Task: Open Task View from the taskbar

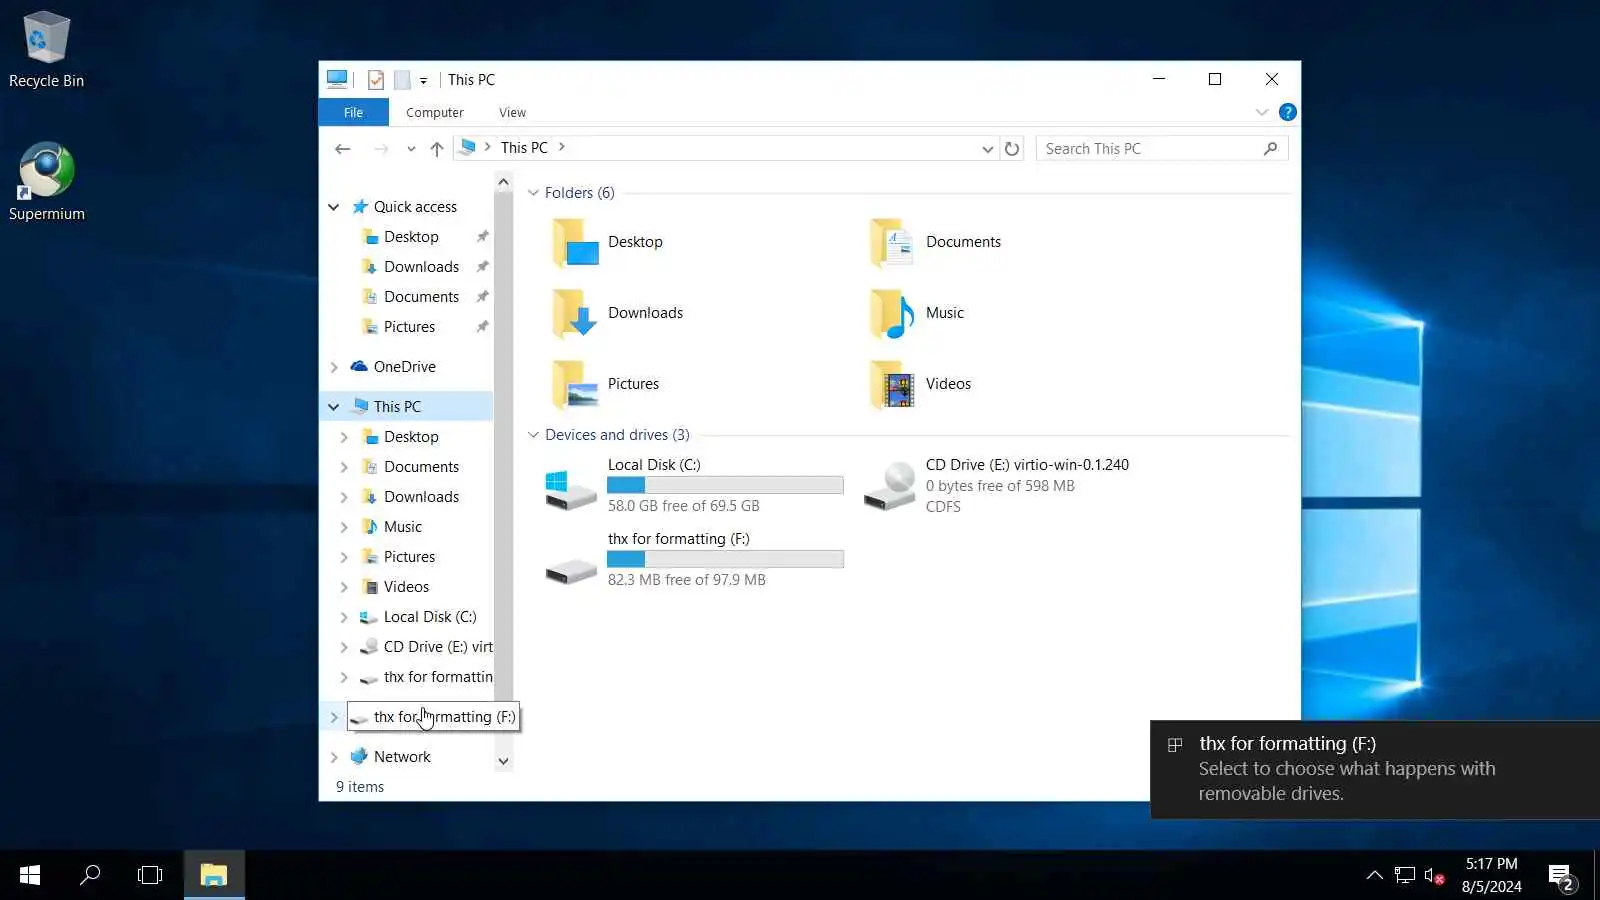Action: tap(150, 875)
